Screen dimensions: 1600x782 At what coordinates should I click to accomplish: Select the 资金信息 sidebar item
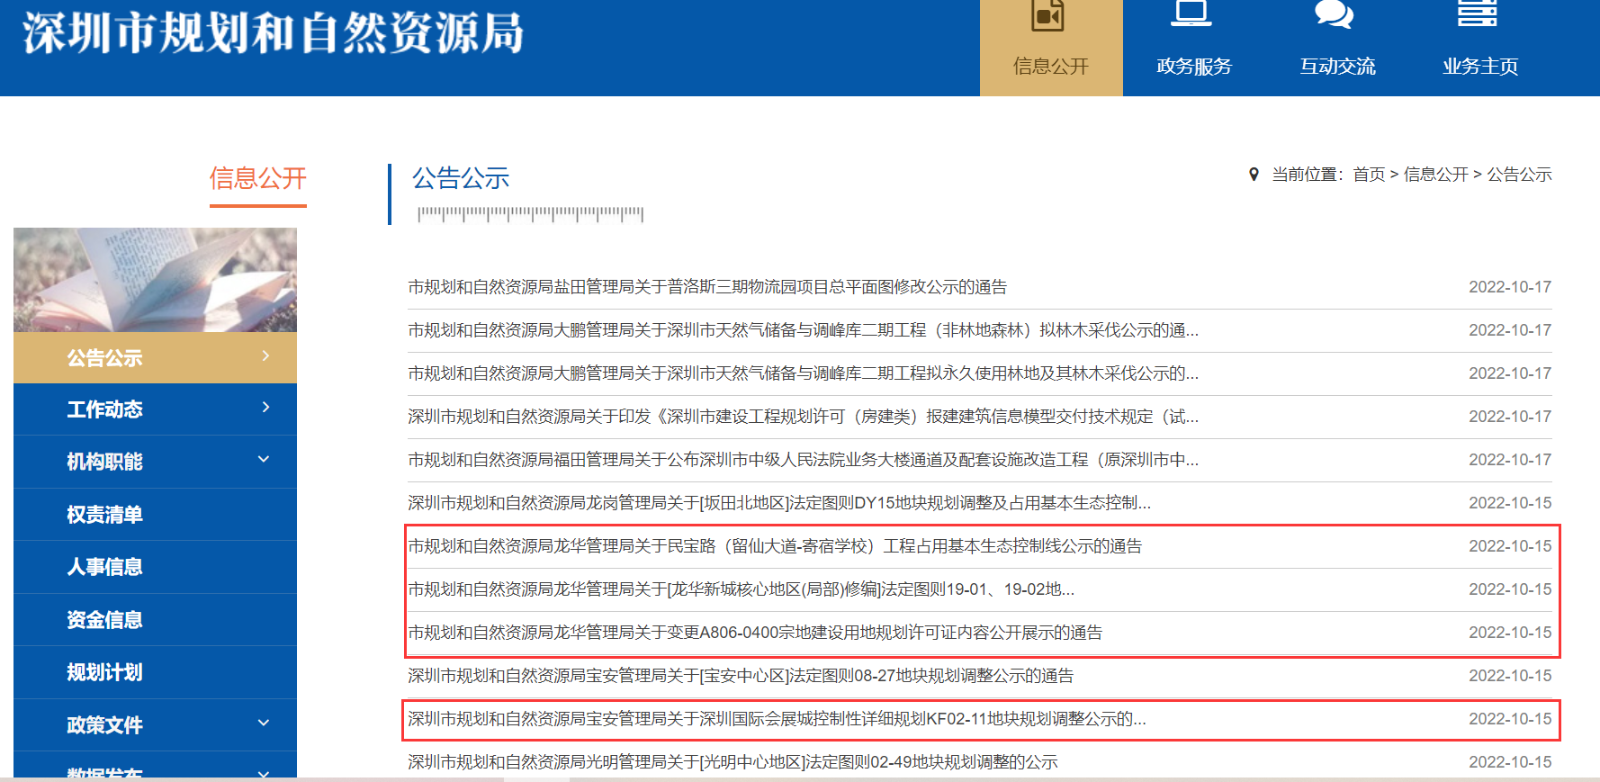105,620
